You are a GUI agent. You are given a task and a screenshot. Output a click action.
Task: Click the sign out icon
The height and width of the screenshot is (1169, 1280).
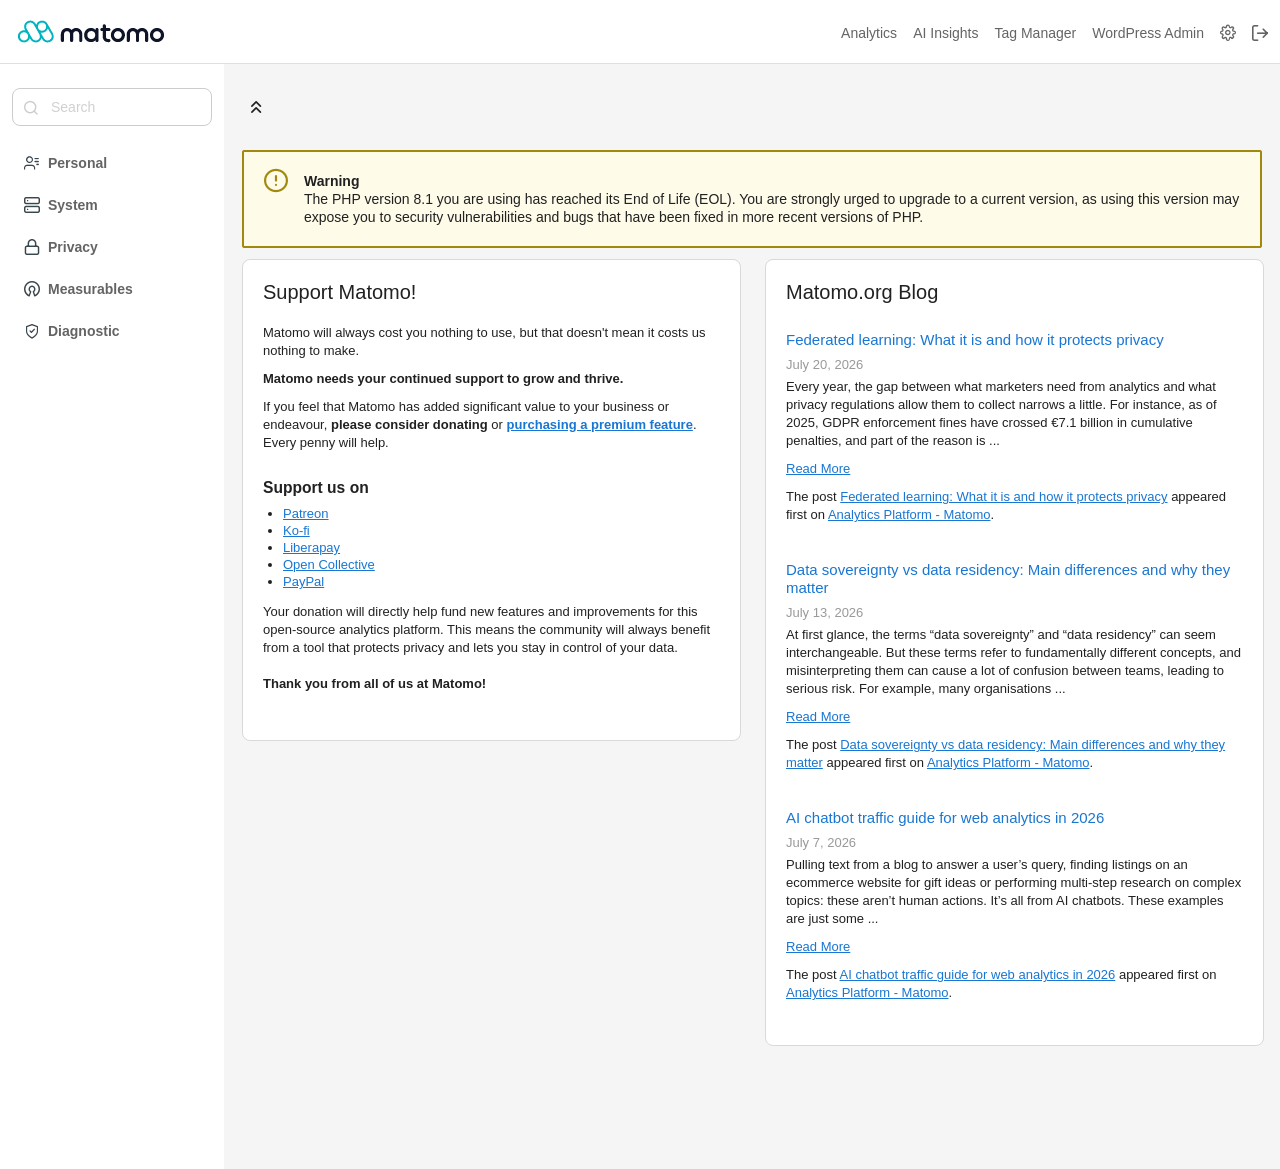1260,33
